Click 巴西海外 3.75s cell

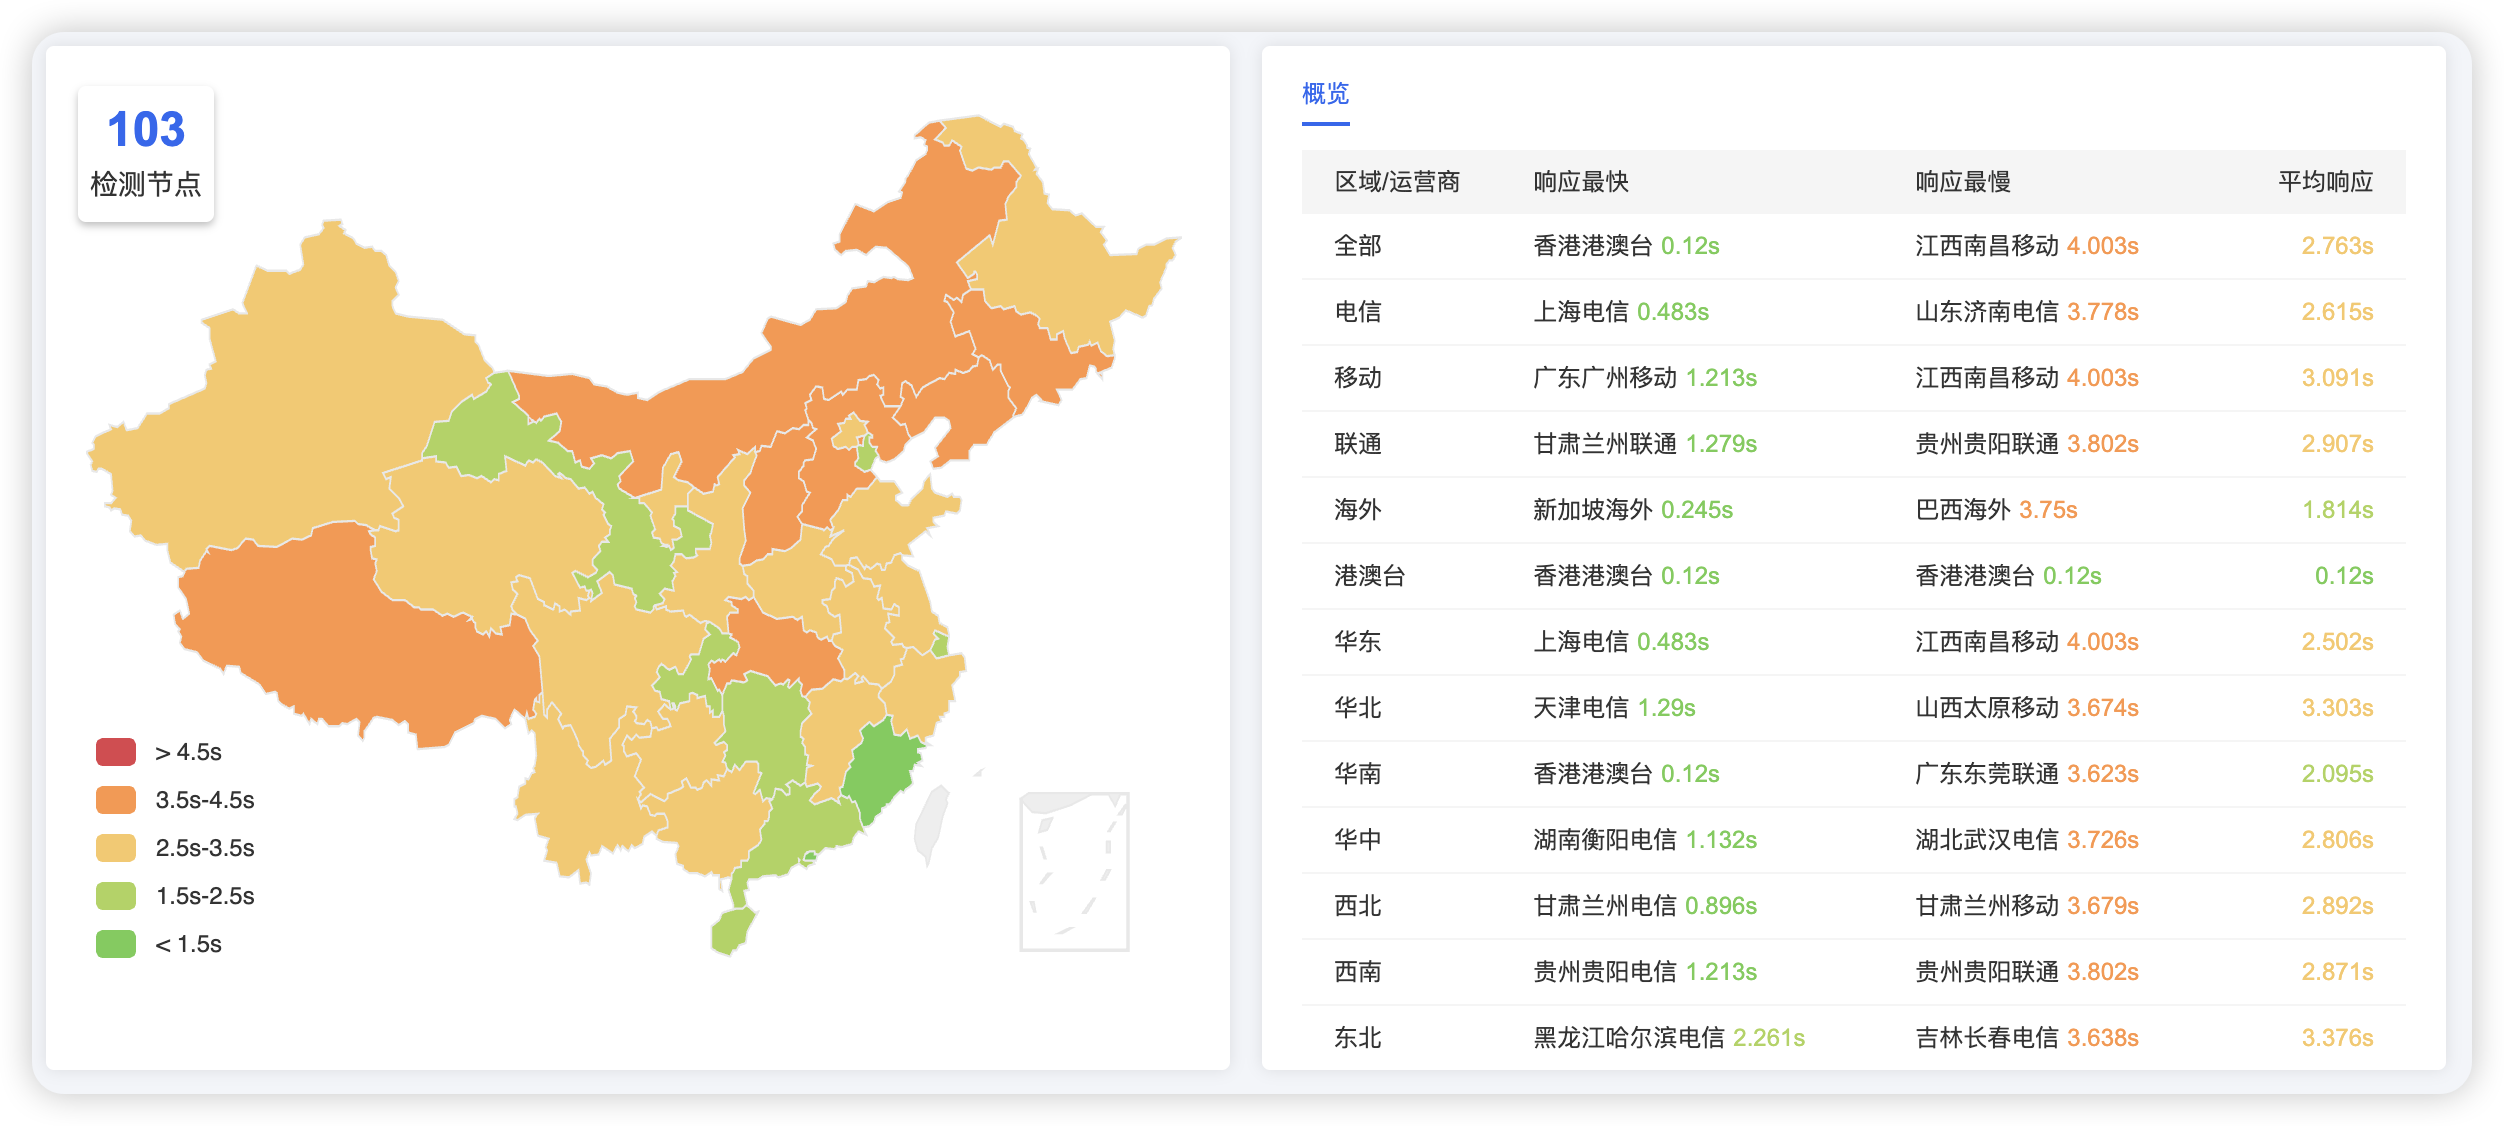click(x=1996, y=510)
